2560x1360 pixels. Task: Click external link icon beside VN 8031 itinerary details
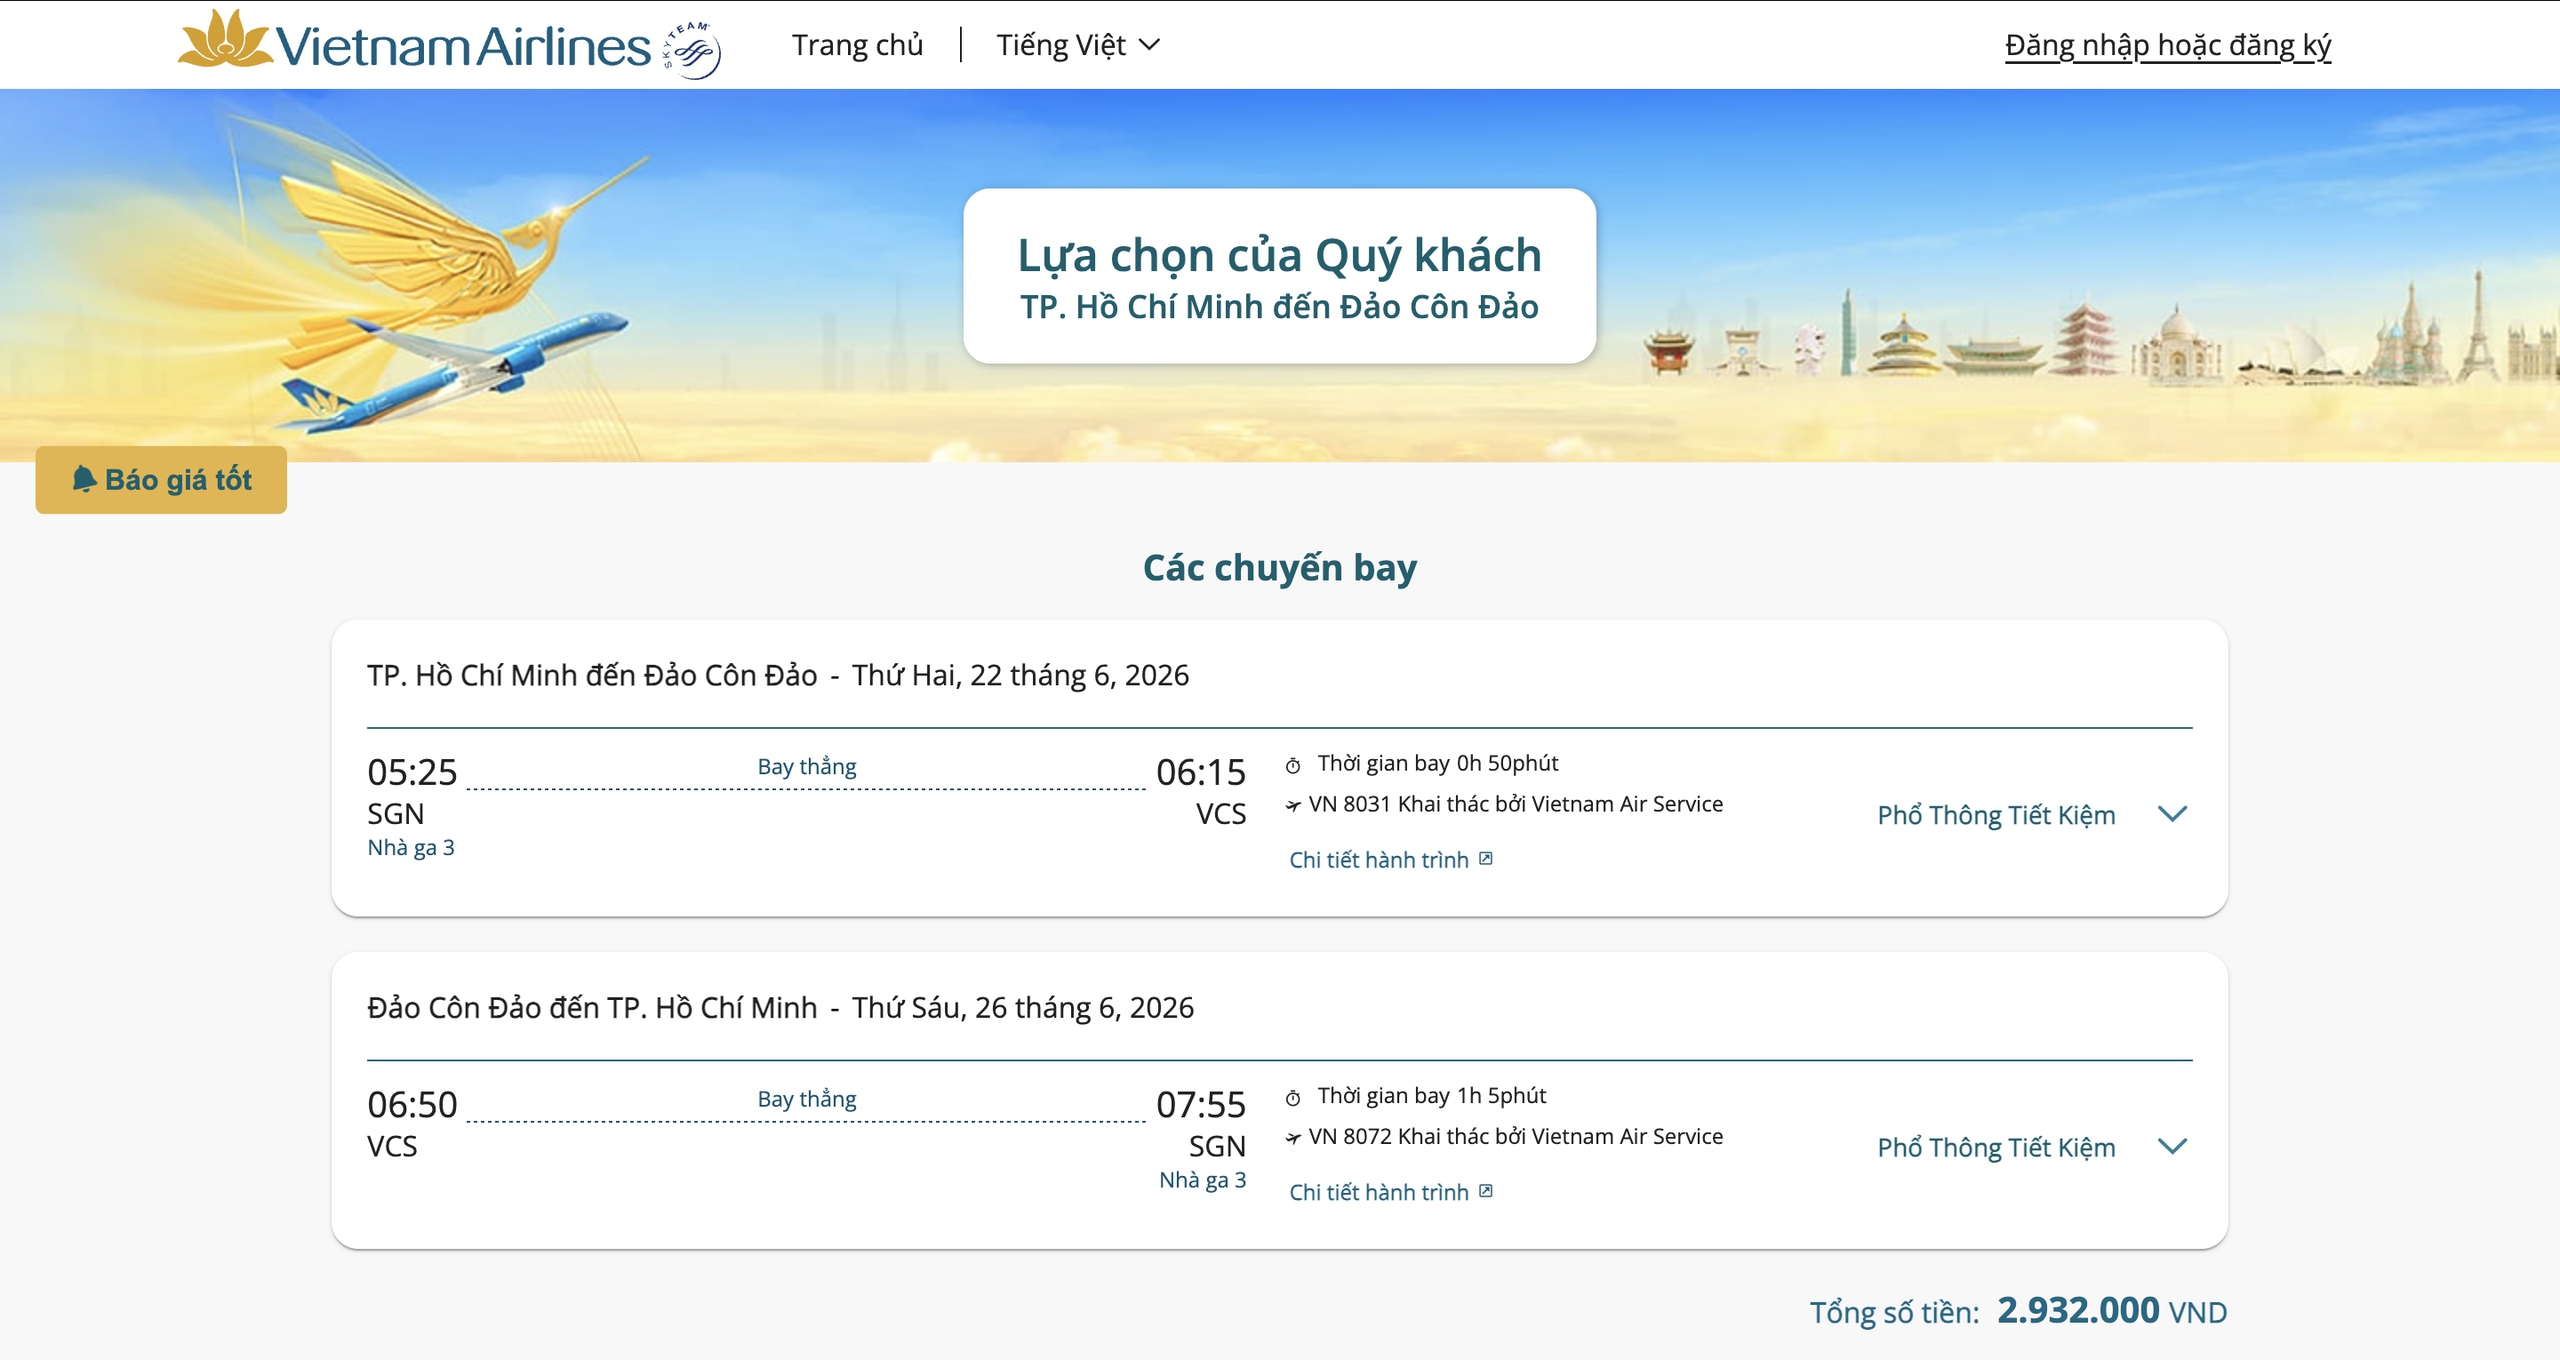pyautogui.click(x=1486, y=858)
